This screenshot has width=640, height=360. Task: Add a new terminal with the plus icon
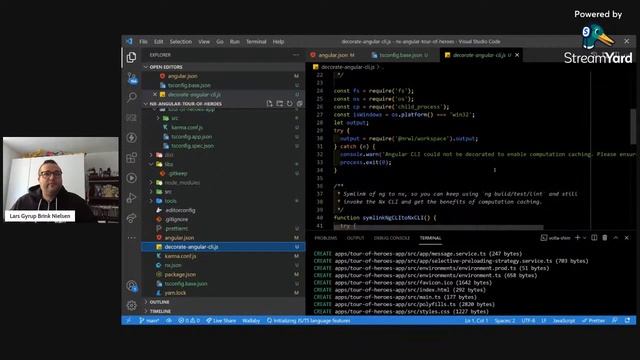click(577, 238)
